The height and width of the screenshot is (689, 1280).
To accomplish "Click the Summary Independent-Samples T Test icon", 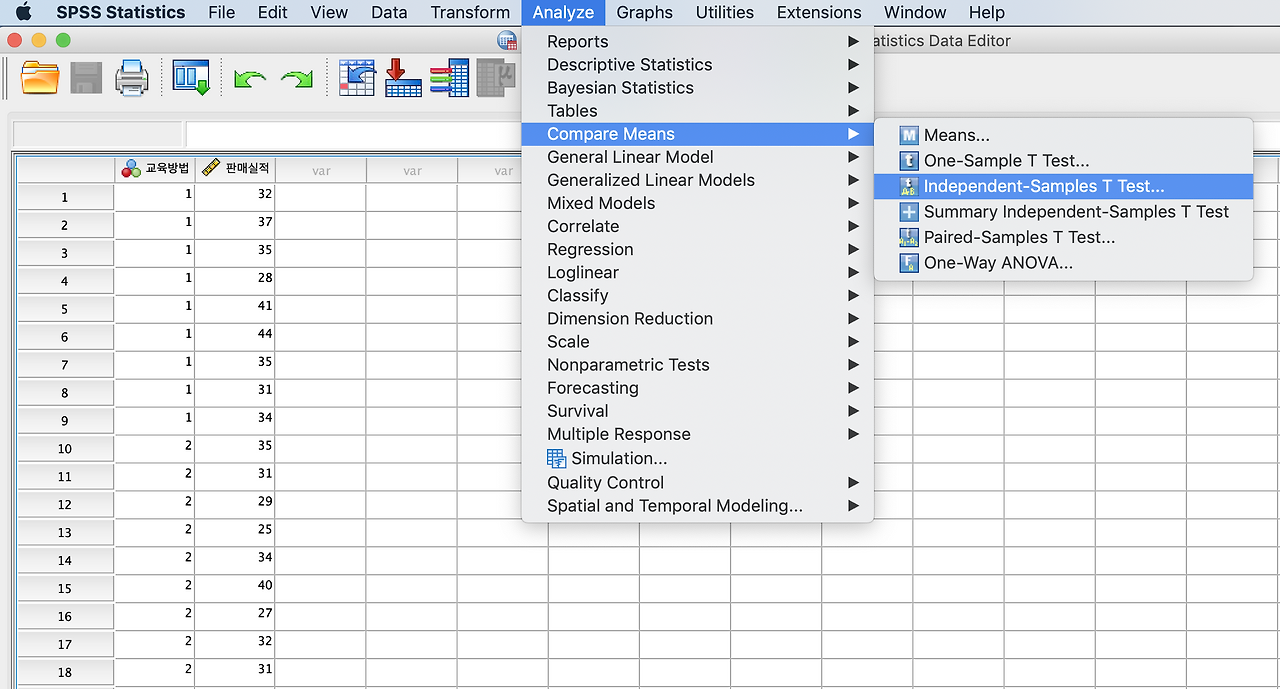I will (x=908, y=212).
